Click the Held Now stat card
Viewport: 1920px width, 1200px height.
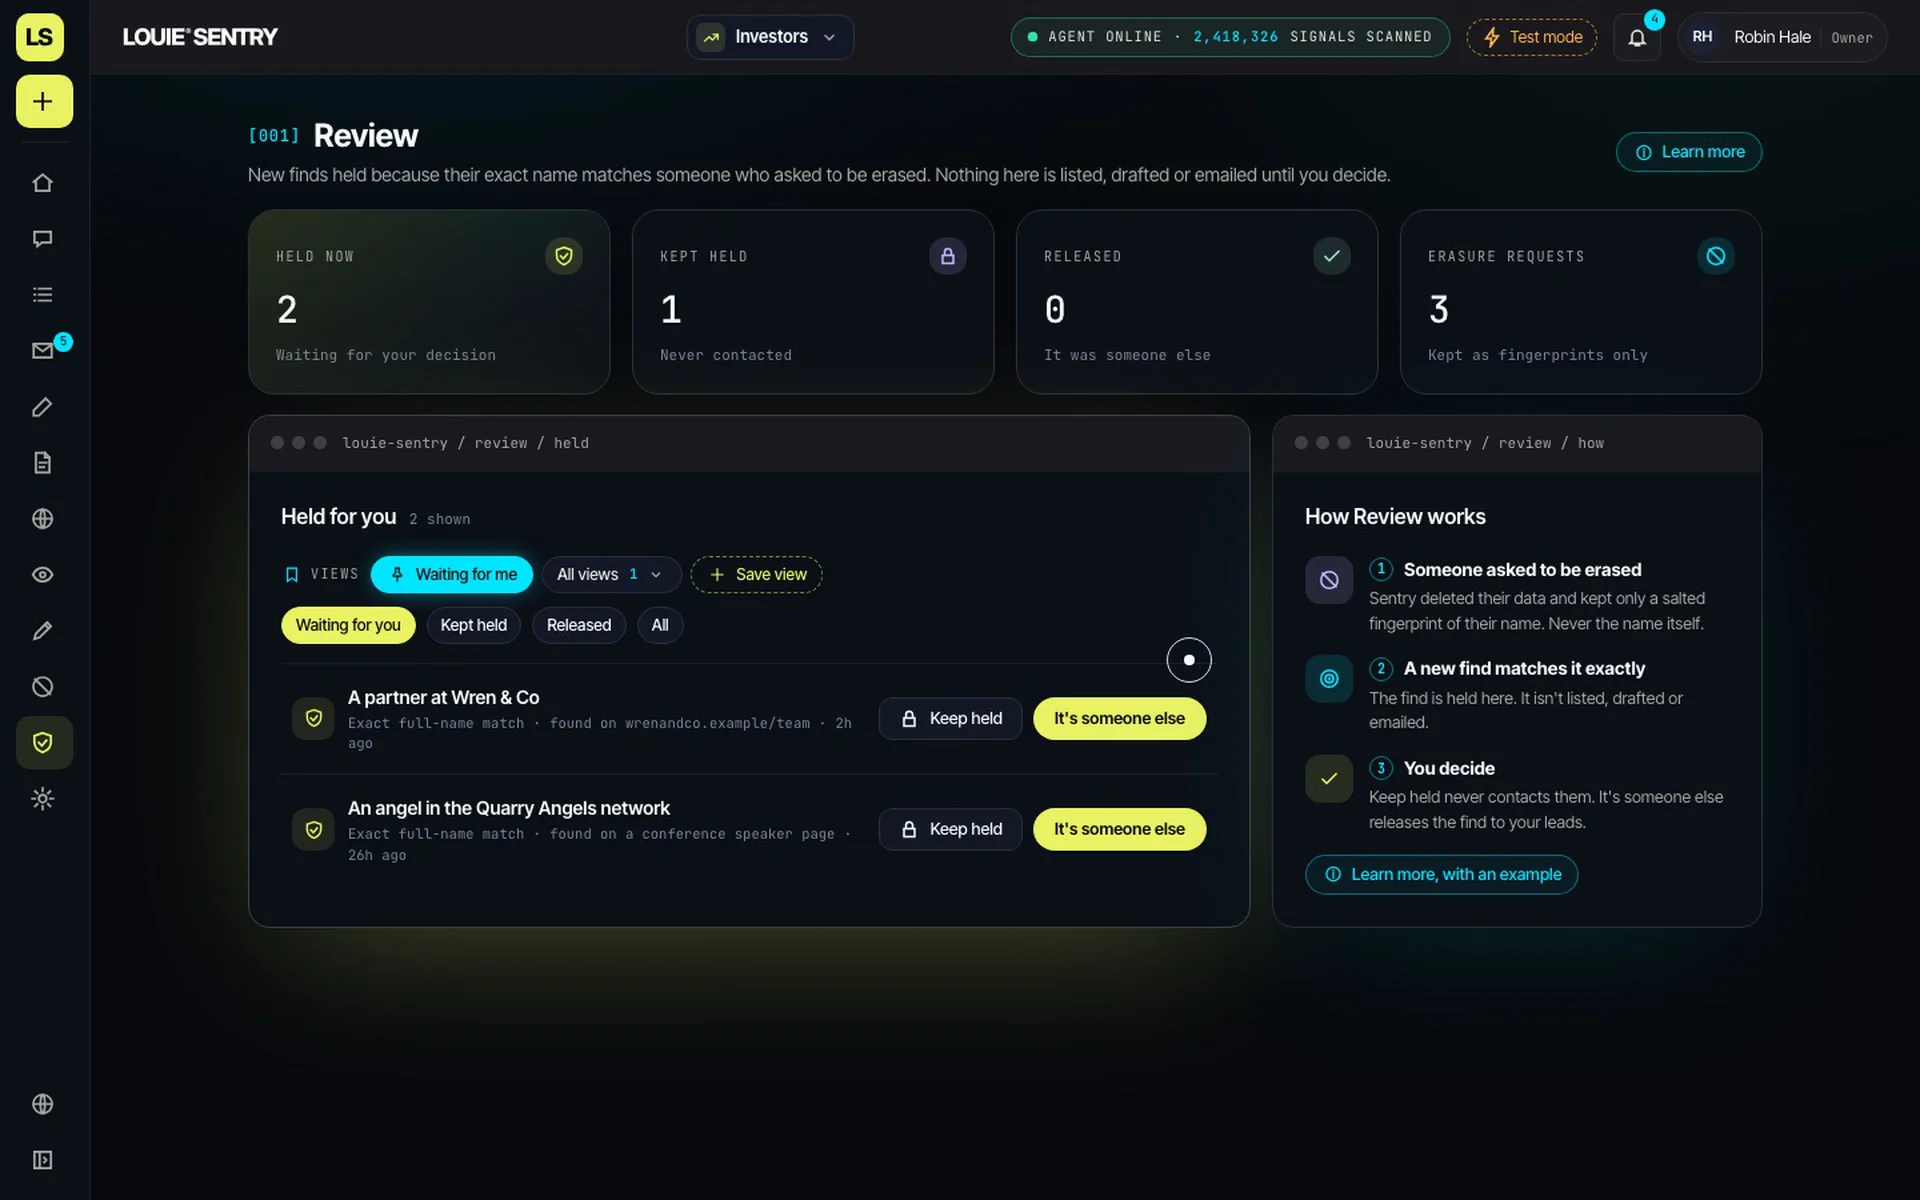pos(429,301)
